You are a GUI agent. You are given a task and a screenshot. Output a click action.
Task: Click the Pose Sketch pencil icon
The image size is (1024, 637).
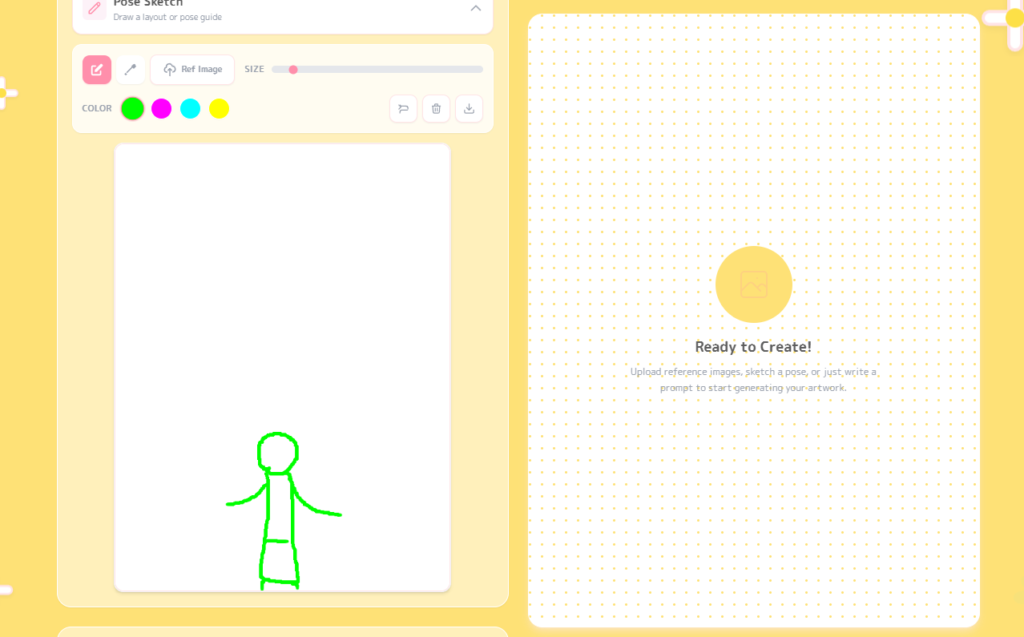(94, 8)
